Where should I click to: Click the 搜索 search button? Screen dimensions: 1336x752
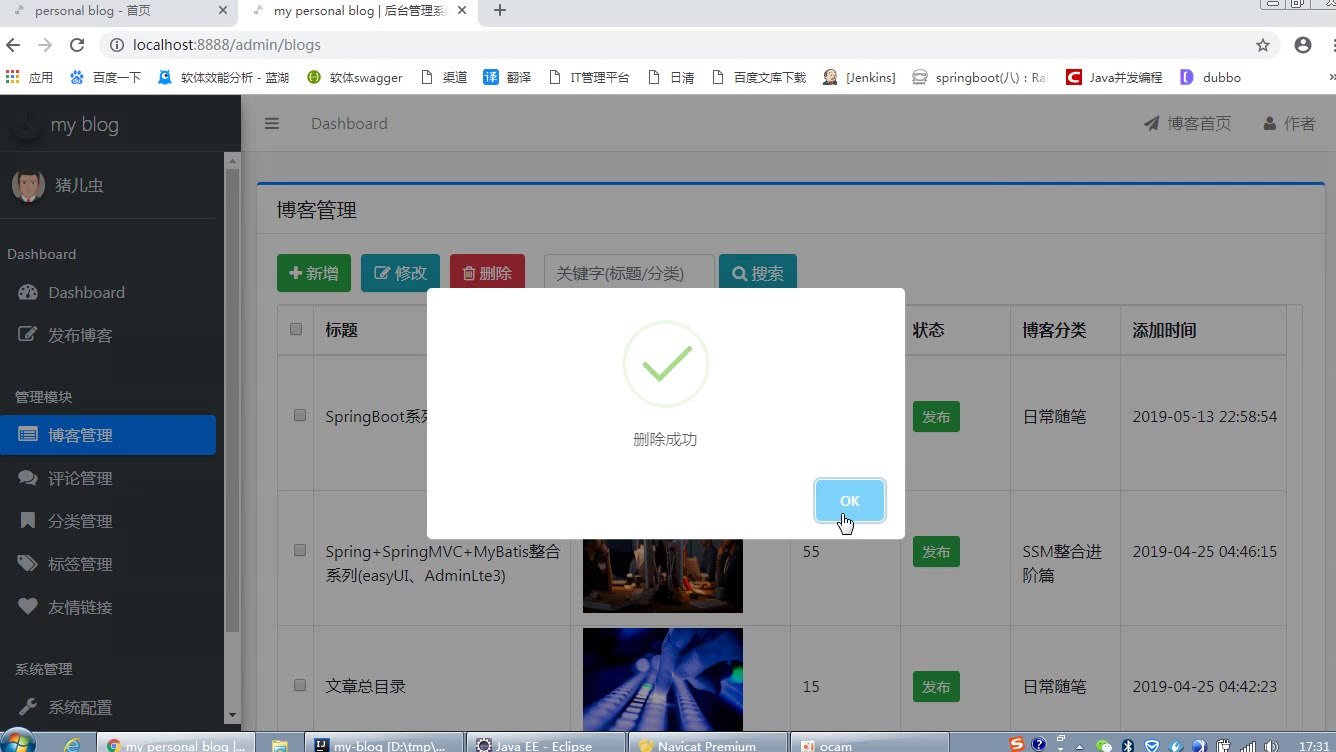tap(758, 273)
